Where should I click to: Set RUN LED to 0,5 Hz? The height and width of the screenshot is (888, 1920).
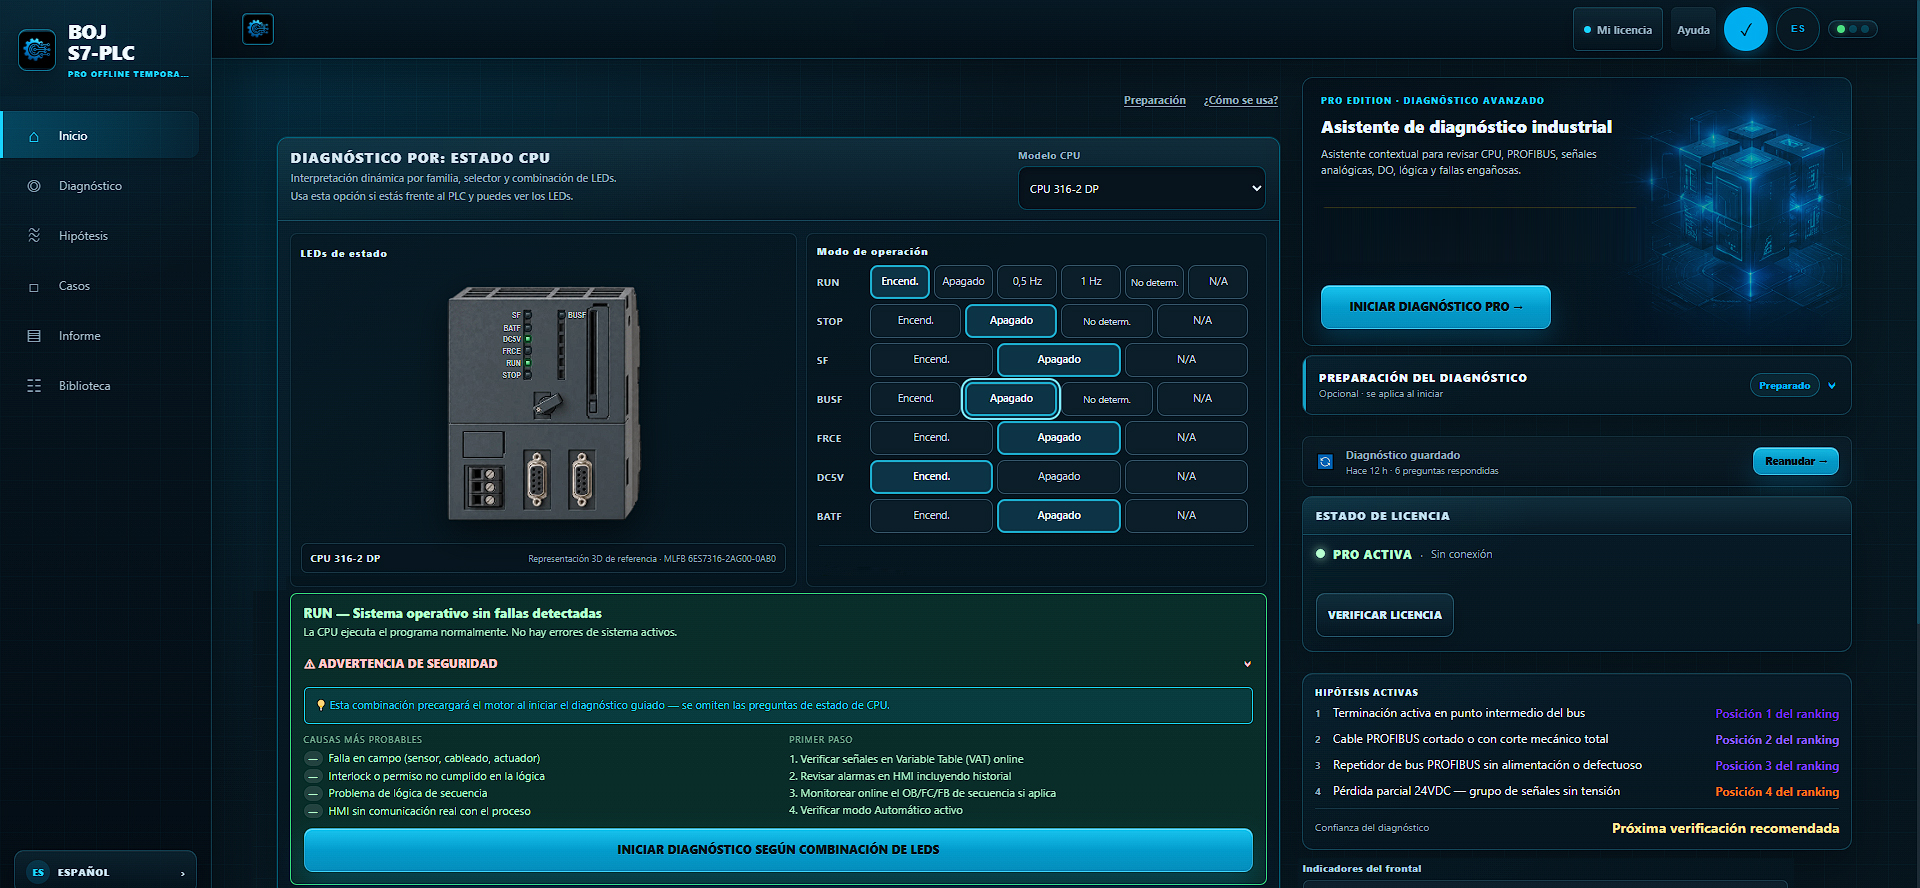[x=1027, y=282]
